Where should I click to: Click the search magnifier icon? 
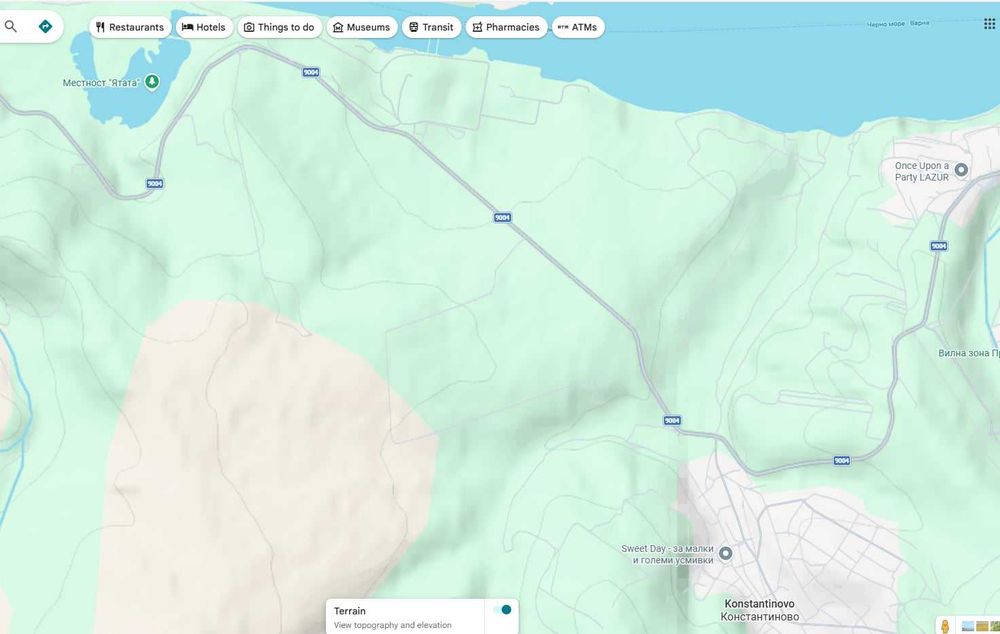click(11, 26)
